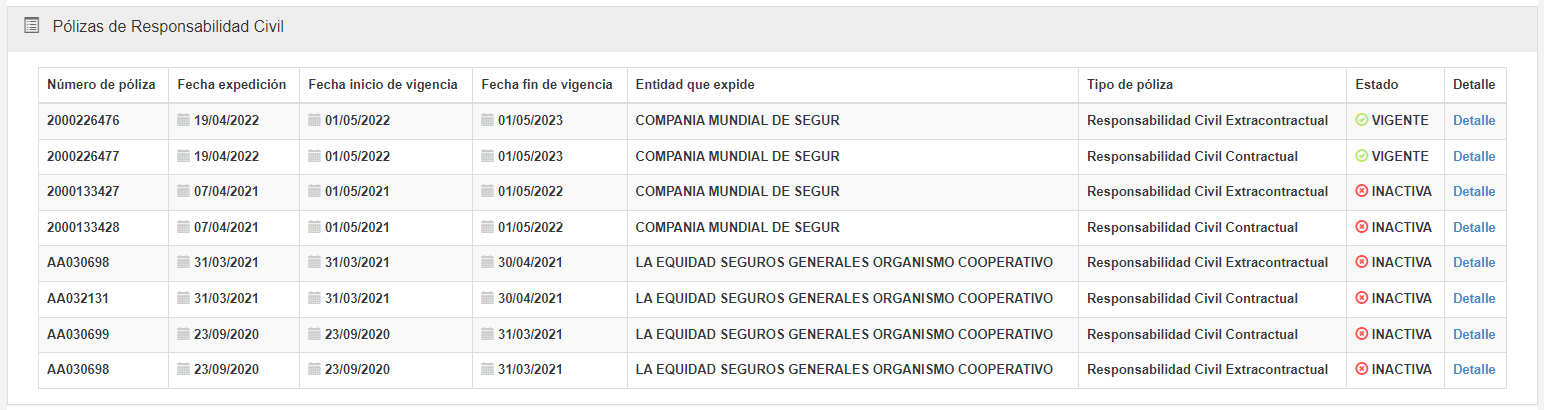Click the red INACTIVA icon for policy AA032131

pos(1361,299)
